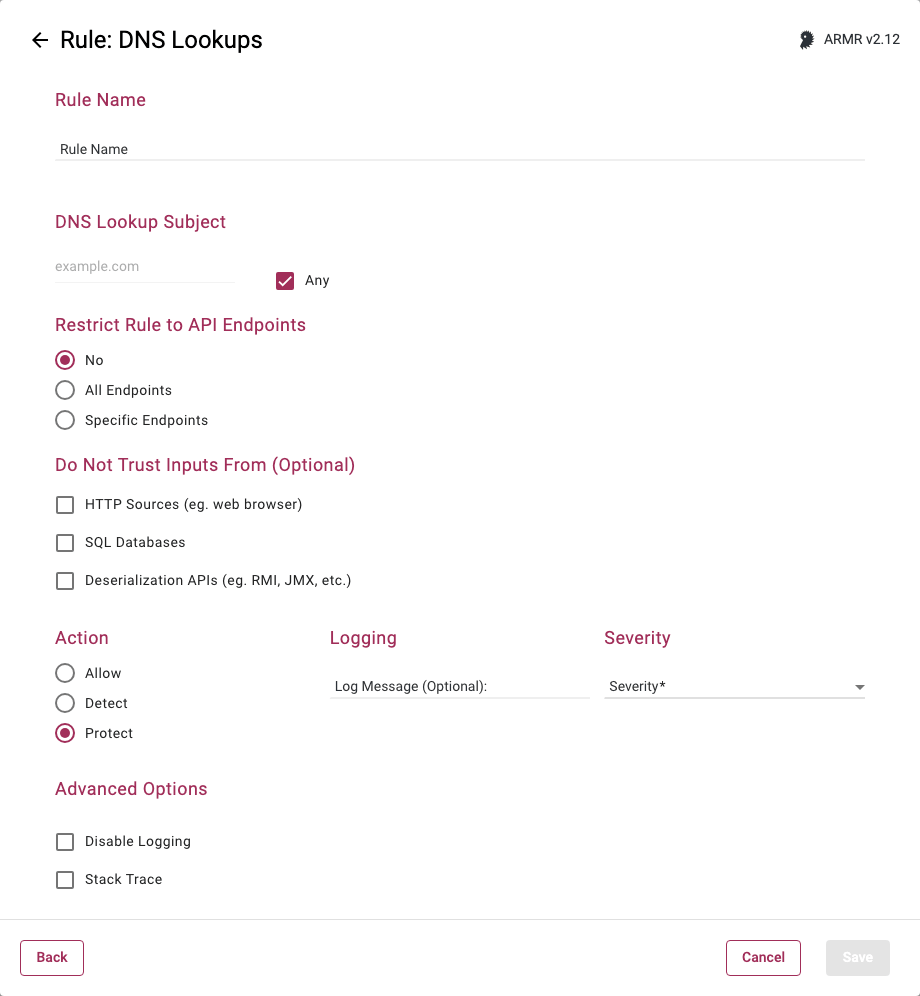Enable HTTP Sources checkbox
The image size is (920, 996).
pyautogui.click(x=65, y=505)
